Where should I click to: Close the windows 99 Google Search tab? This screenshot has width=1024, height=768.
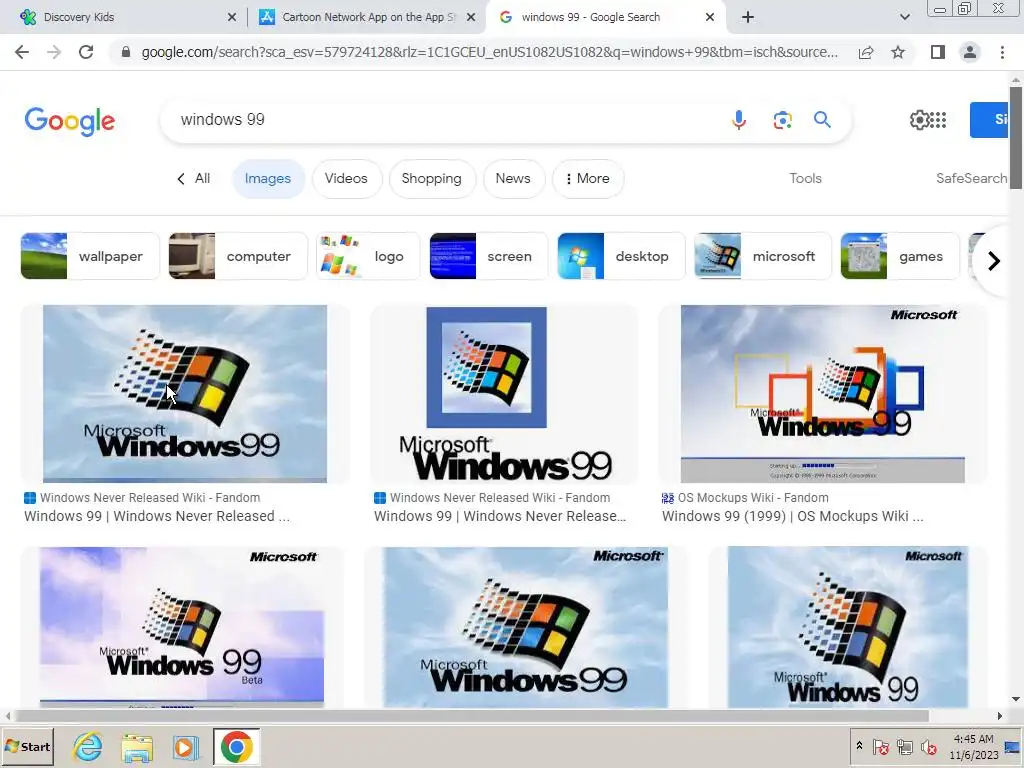click(x=710, y=18)
